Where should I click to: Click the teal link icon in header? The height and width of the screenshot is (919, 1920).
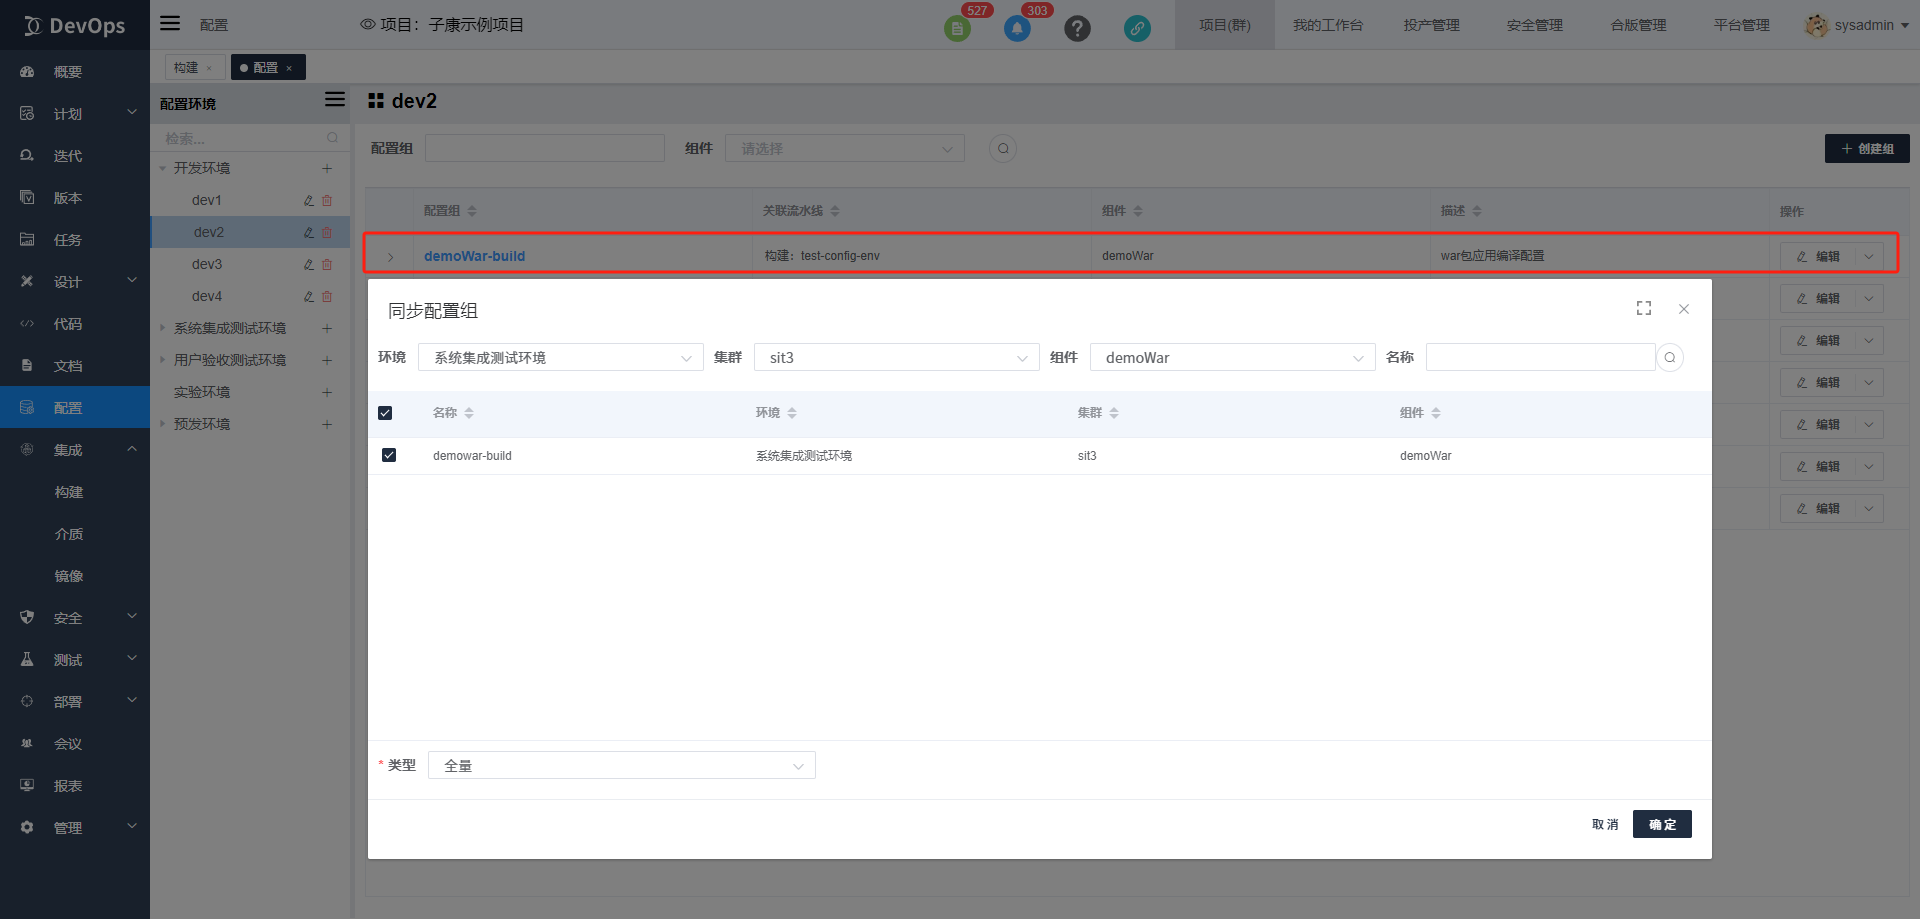click(1137, 29)
